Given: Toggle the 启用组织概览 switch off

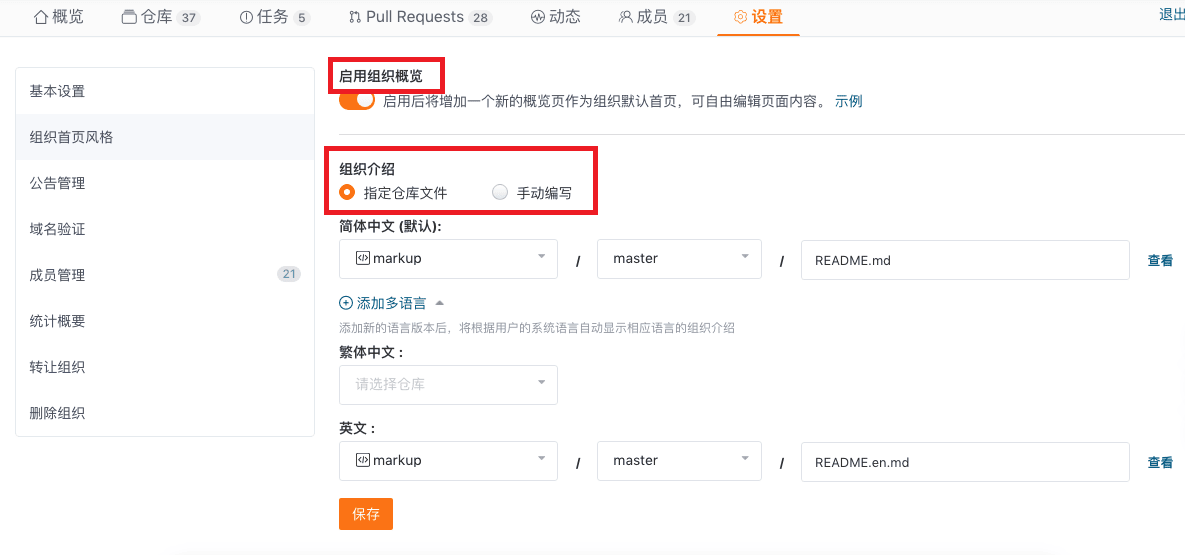Looking at the screenshot, I should pyautogui.click(x=357, y=101).
